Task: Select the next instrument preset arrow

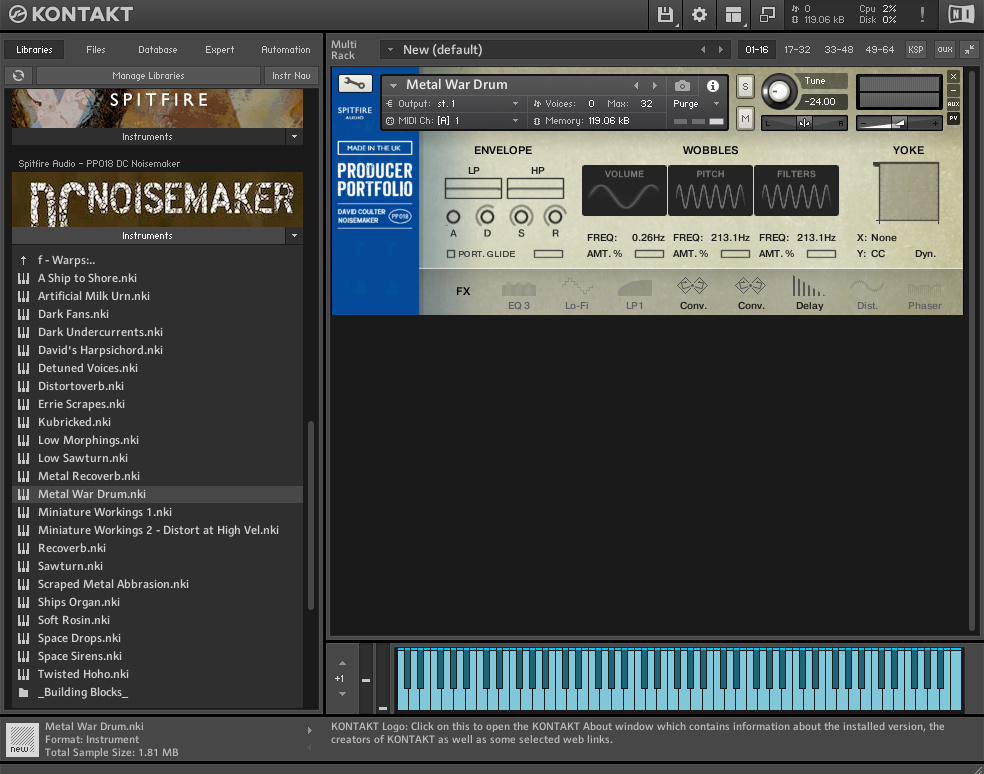Action: (x=655, y=85)
